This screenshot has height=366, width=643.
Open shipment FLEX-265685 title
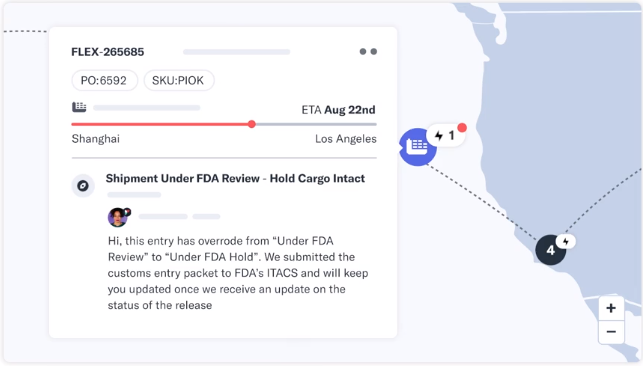pos(108,52)
